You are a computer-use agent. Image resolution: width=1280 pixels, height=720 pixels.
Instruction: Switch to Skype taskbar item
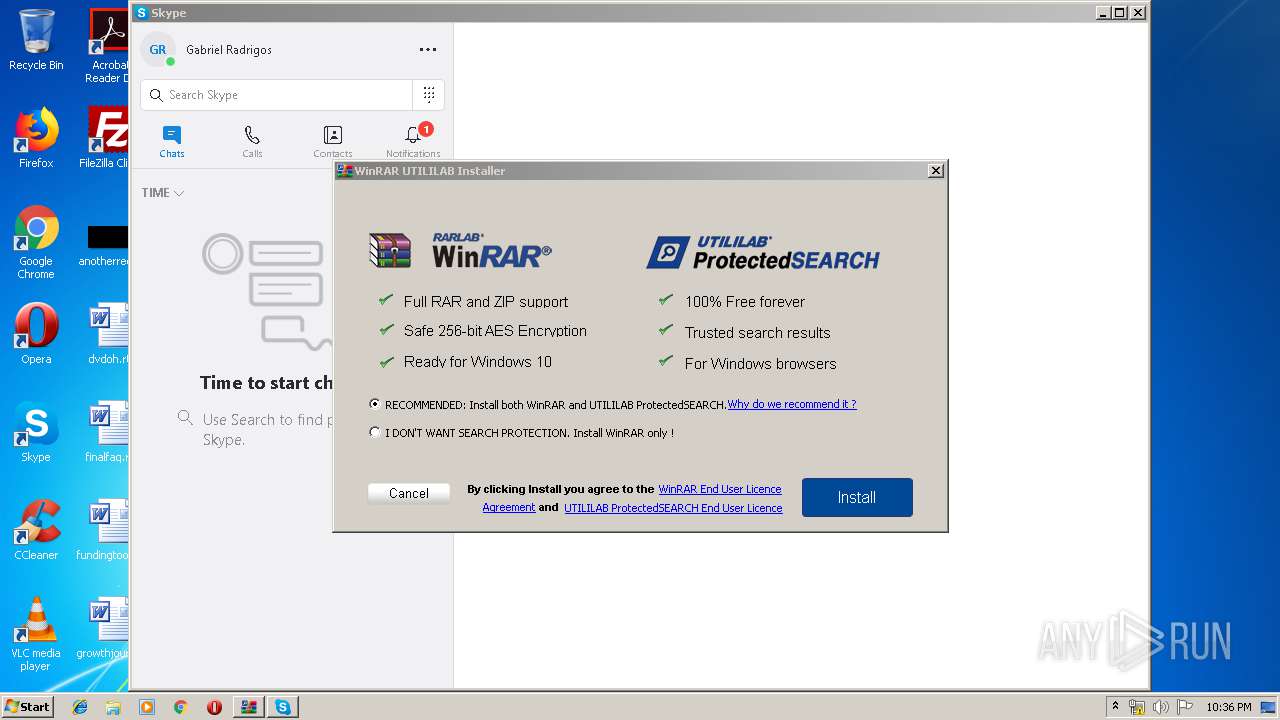[283, 707]
